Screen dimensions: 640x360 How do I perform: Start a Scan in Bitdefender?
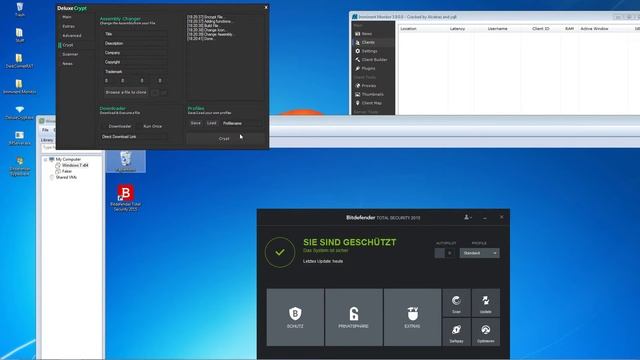pyautogui.click(x=456, y=303)
